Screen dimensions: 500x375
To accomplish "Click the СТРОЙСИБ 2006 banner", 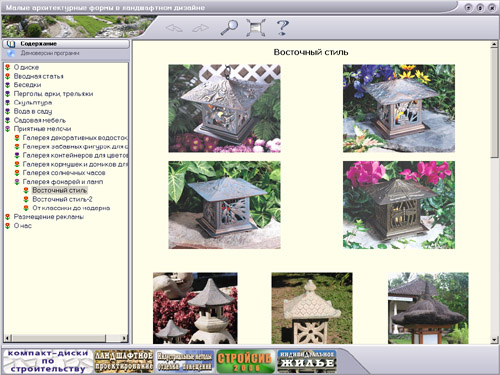I will click(245, 361).
